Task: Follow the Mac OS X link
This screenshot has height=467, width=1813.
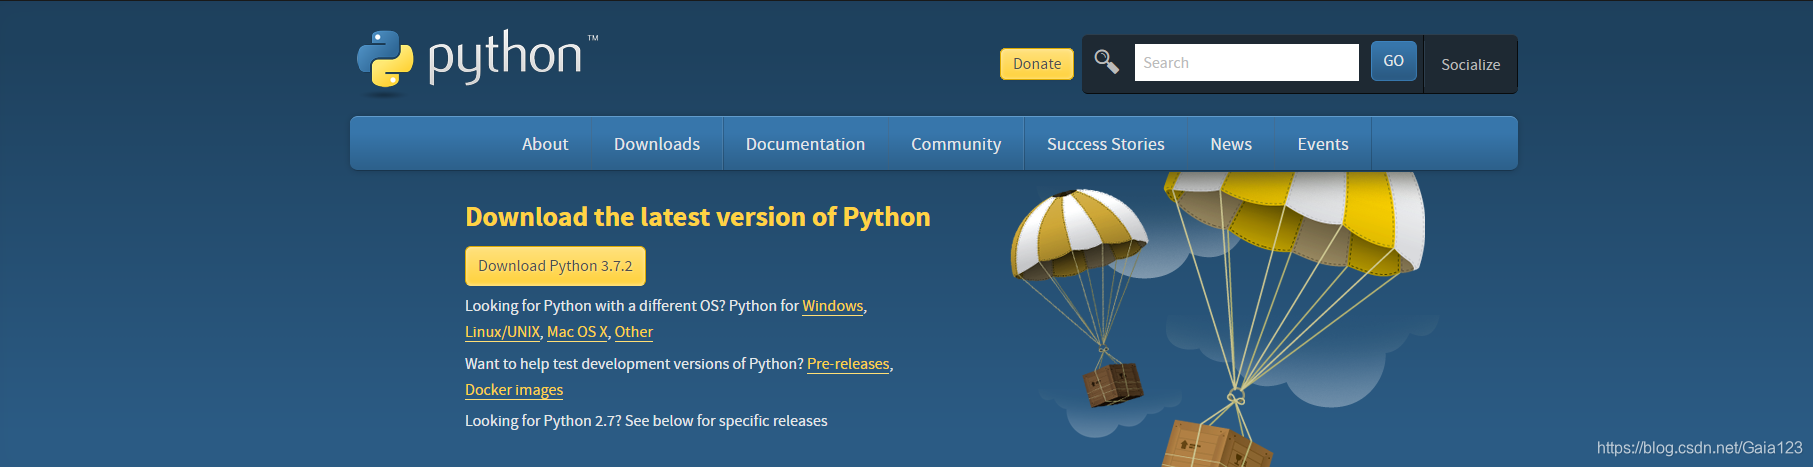Action: click(577, 332)
